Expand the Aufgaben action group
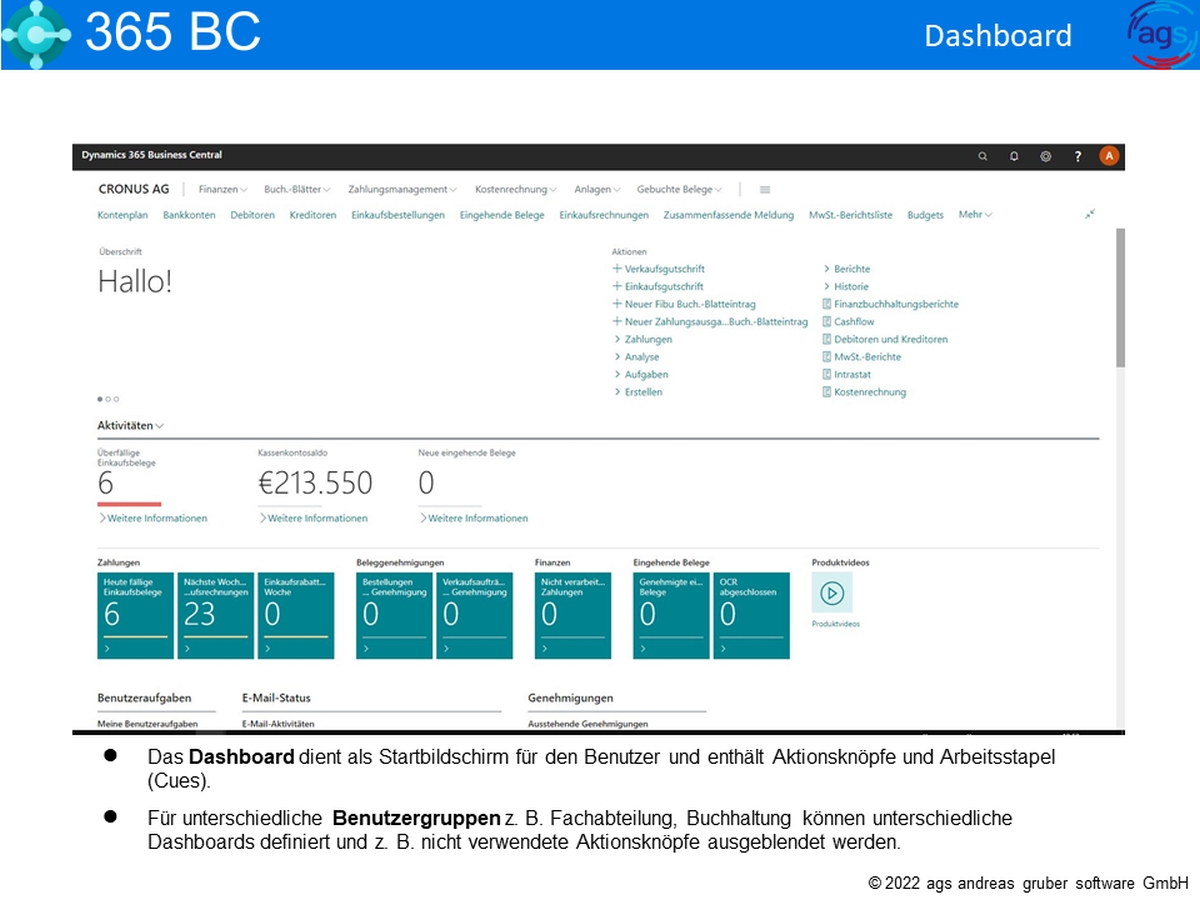 coord(640,375)
